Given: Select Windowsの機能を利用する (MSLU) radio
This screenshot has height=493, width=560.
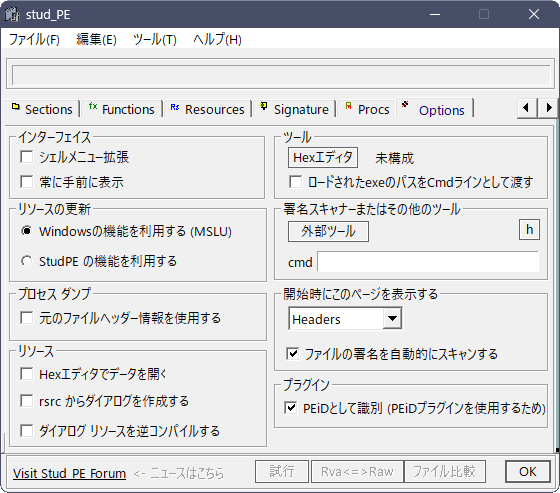Looking at the screenshot, I should (x=26, y=231).
